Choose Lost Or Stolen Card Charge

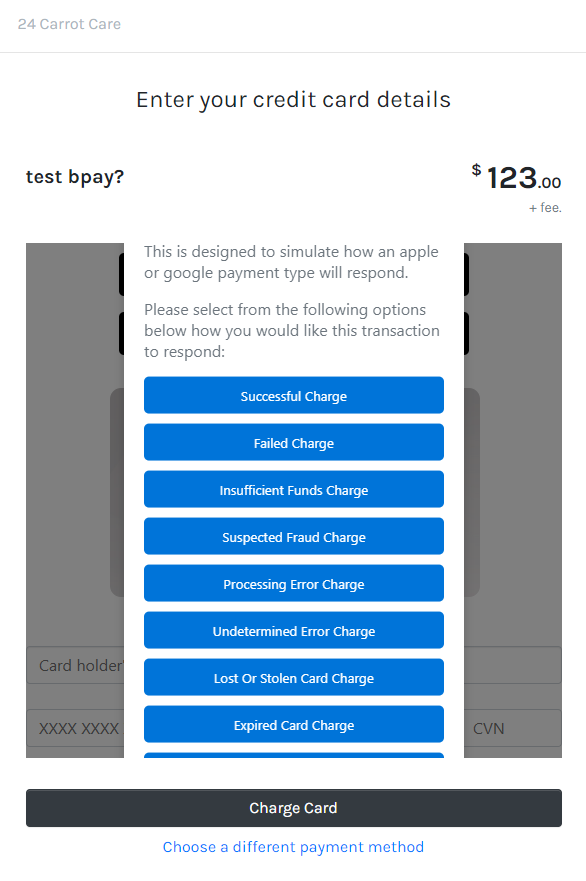294,678
